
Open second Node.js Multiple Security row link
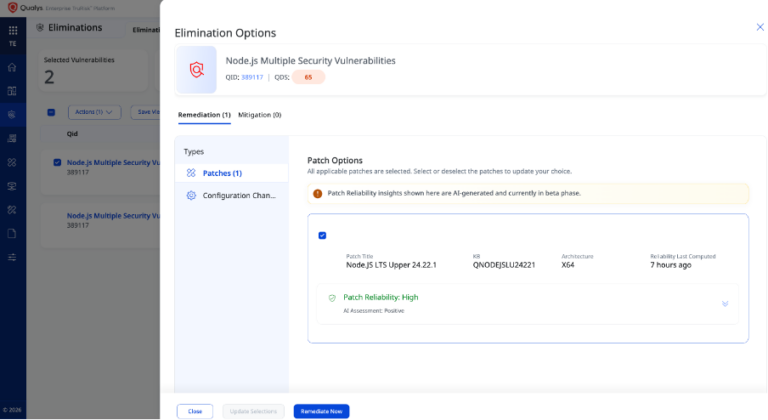pos(113,216)
